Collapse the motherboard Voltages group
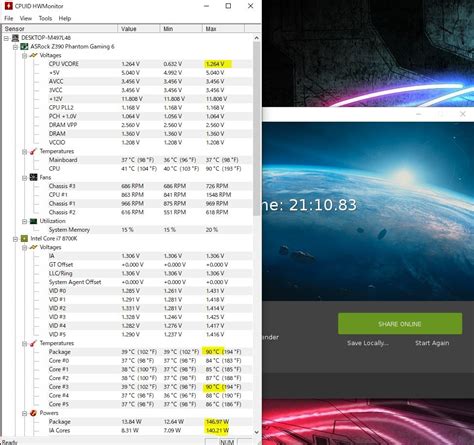Viewport: 474px width, 445px height. tap(24, 55)
